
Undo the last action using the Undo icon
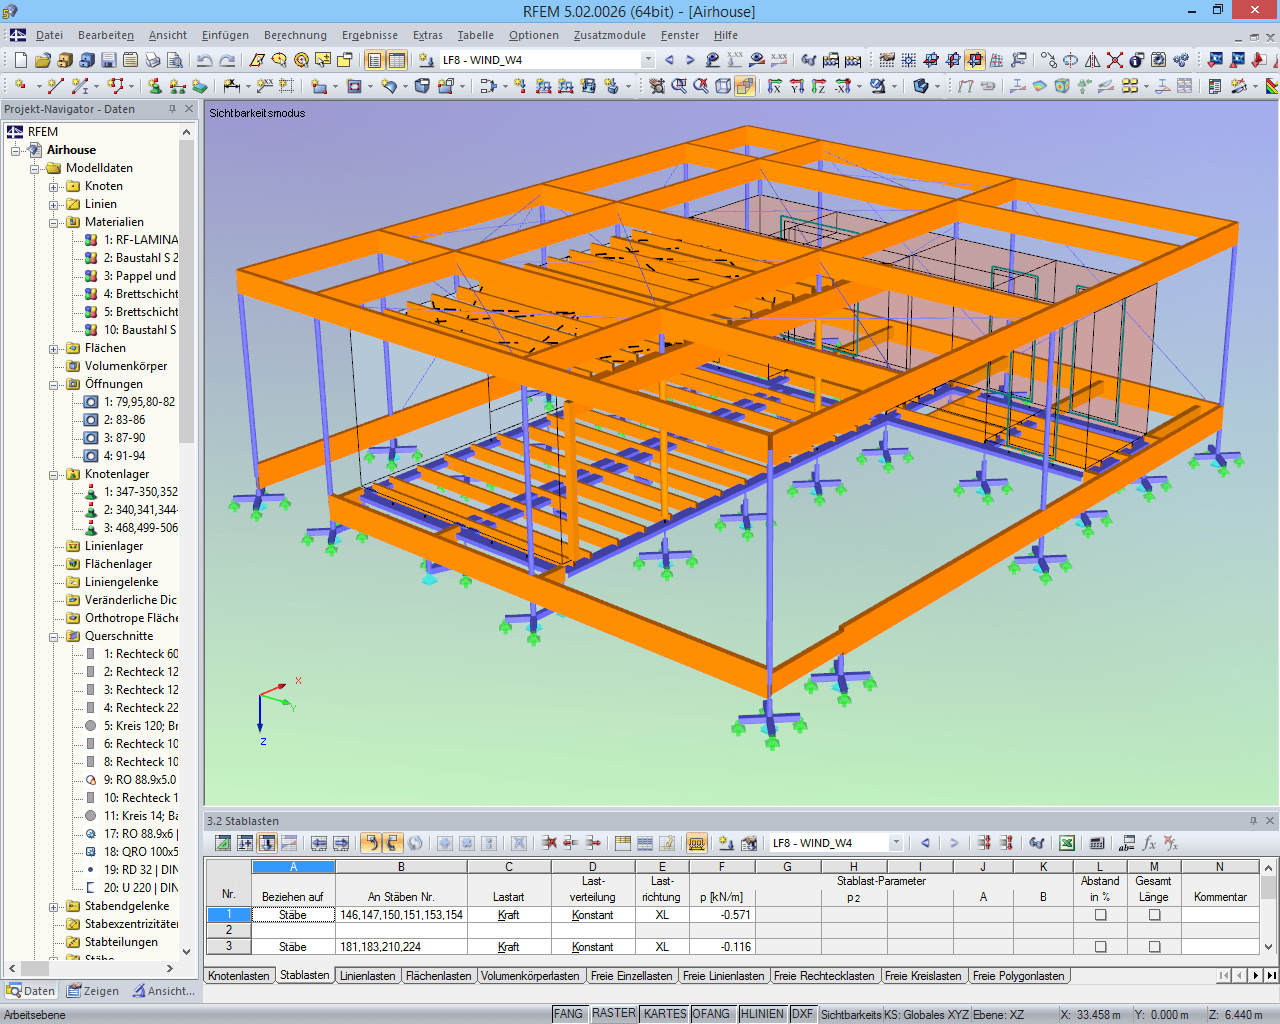204,60
